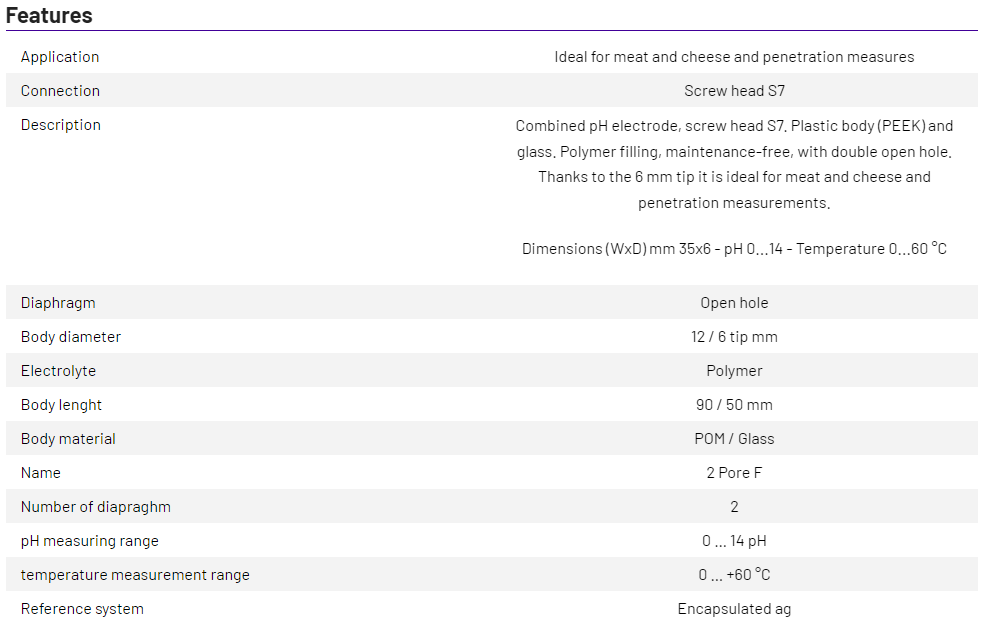Screen dimensions: 983x630
Task: Select the 'Open hole' diaphragm value
Action: tap(734, 303)
